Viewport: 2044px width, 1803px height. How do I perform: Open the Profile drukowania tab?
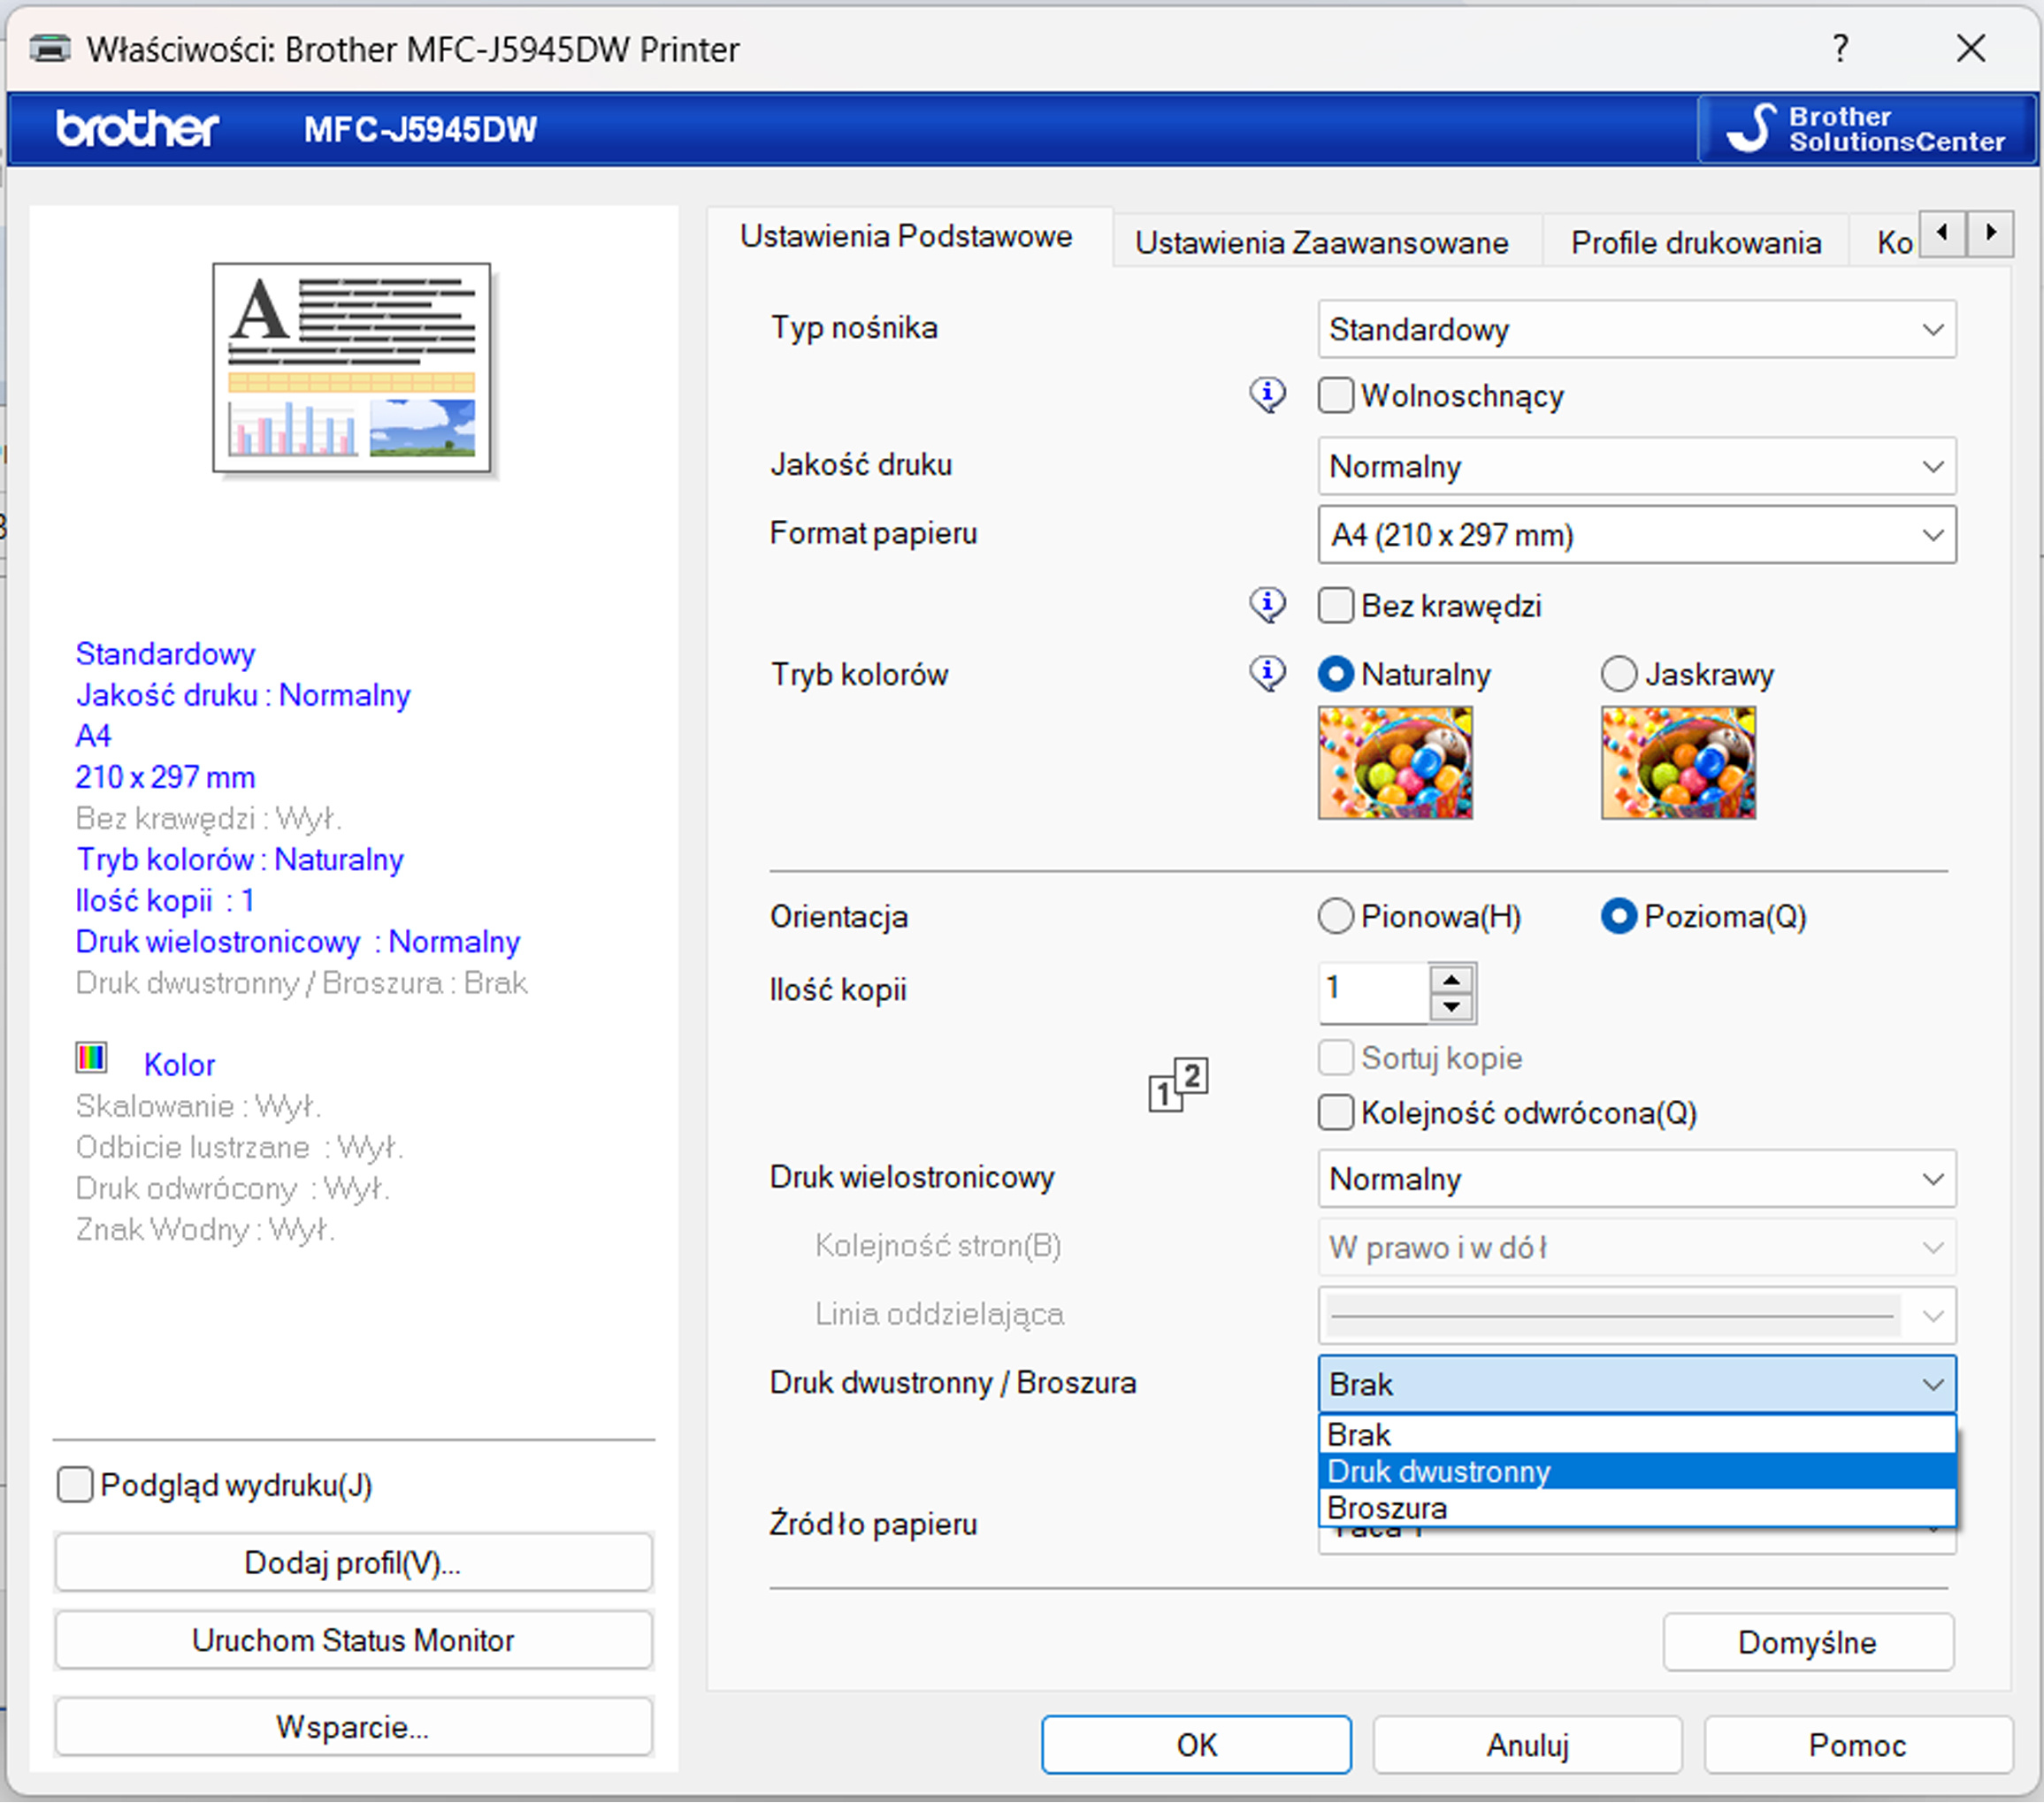pyautogui.click(x=1695, y=242)
